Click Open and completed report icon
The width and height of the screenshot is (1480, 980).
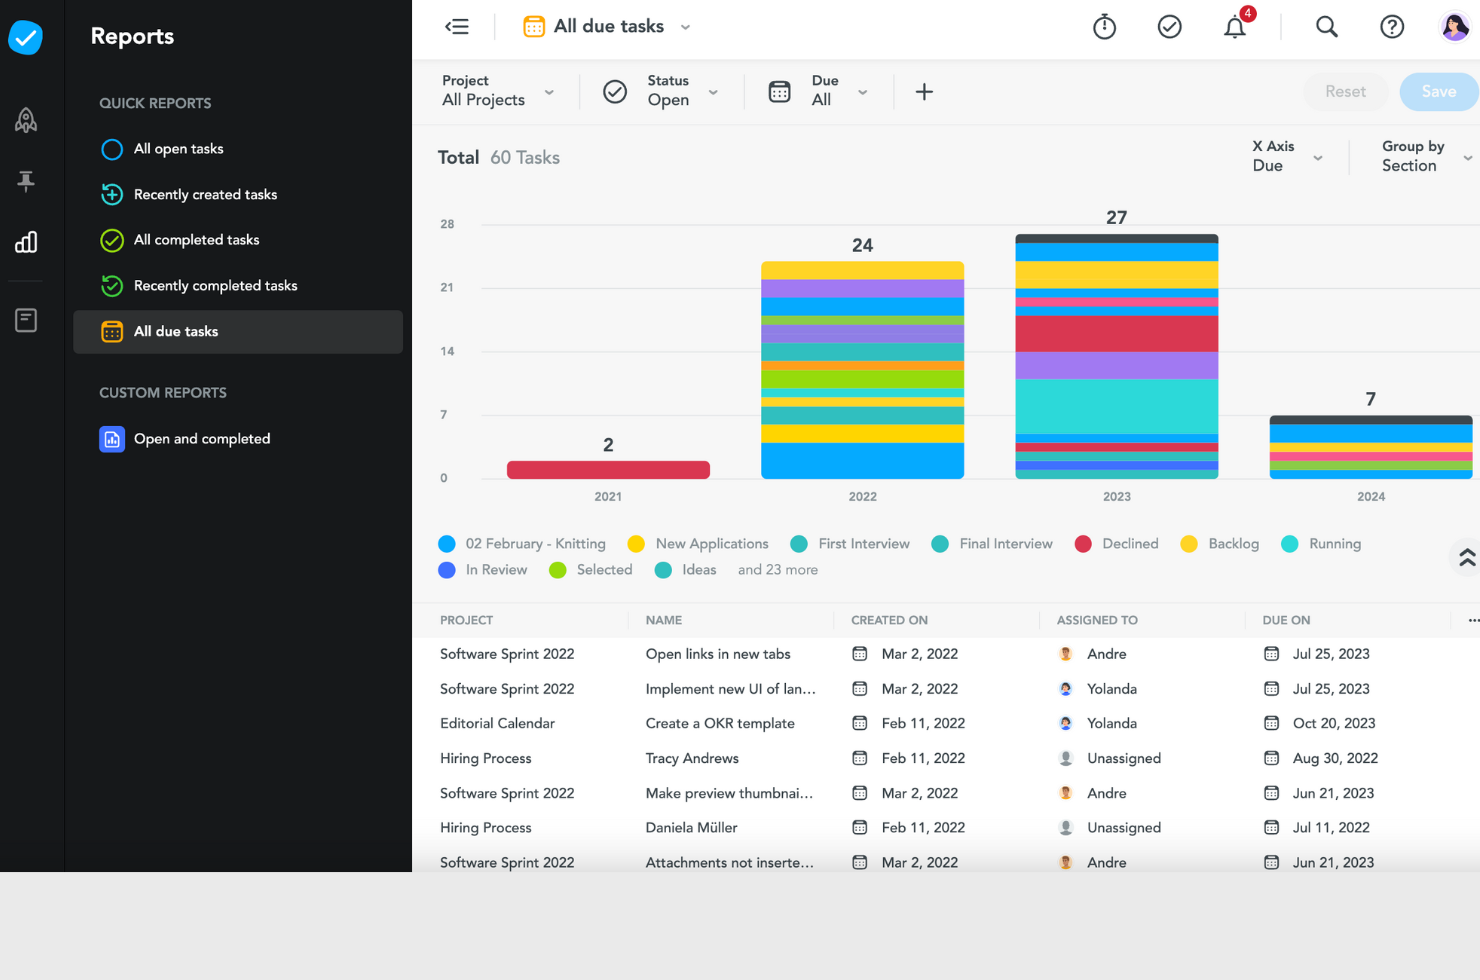pyautogui.click(x=112, y=439)
